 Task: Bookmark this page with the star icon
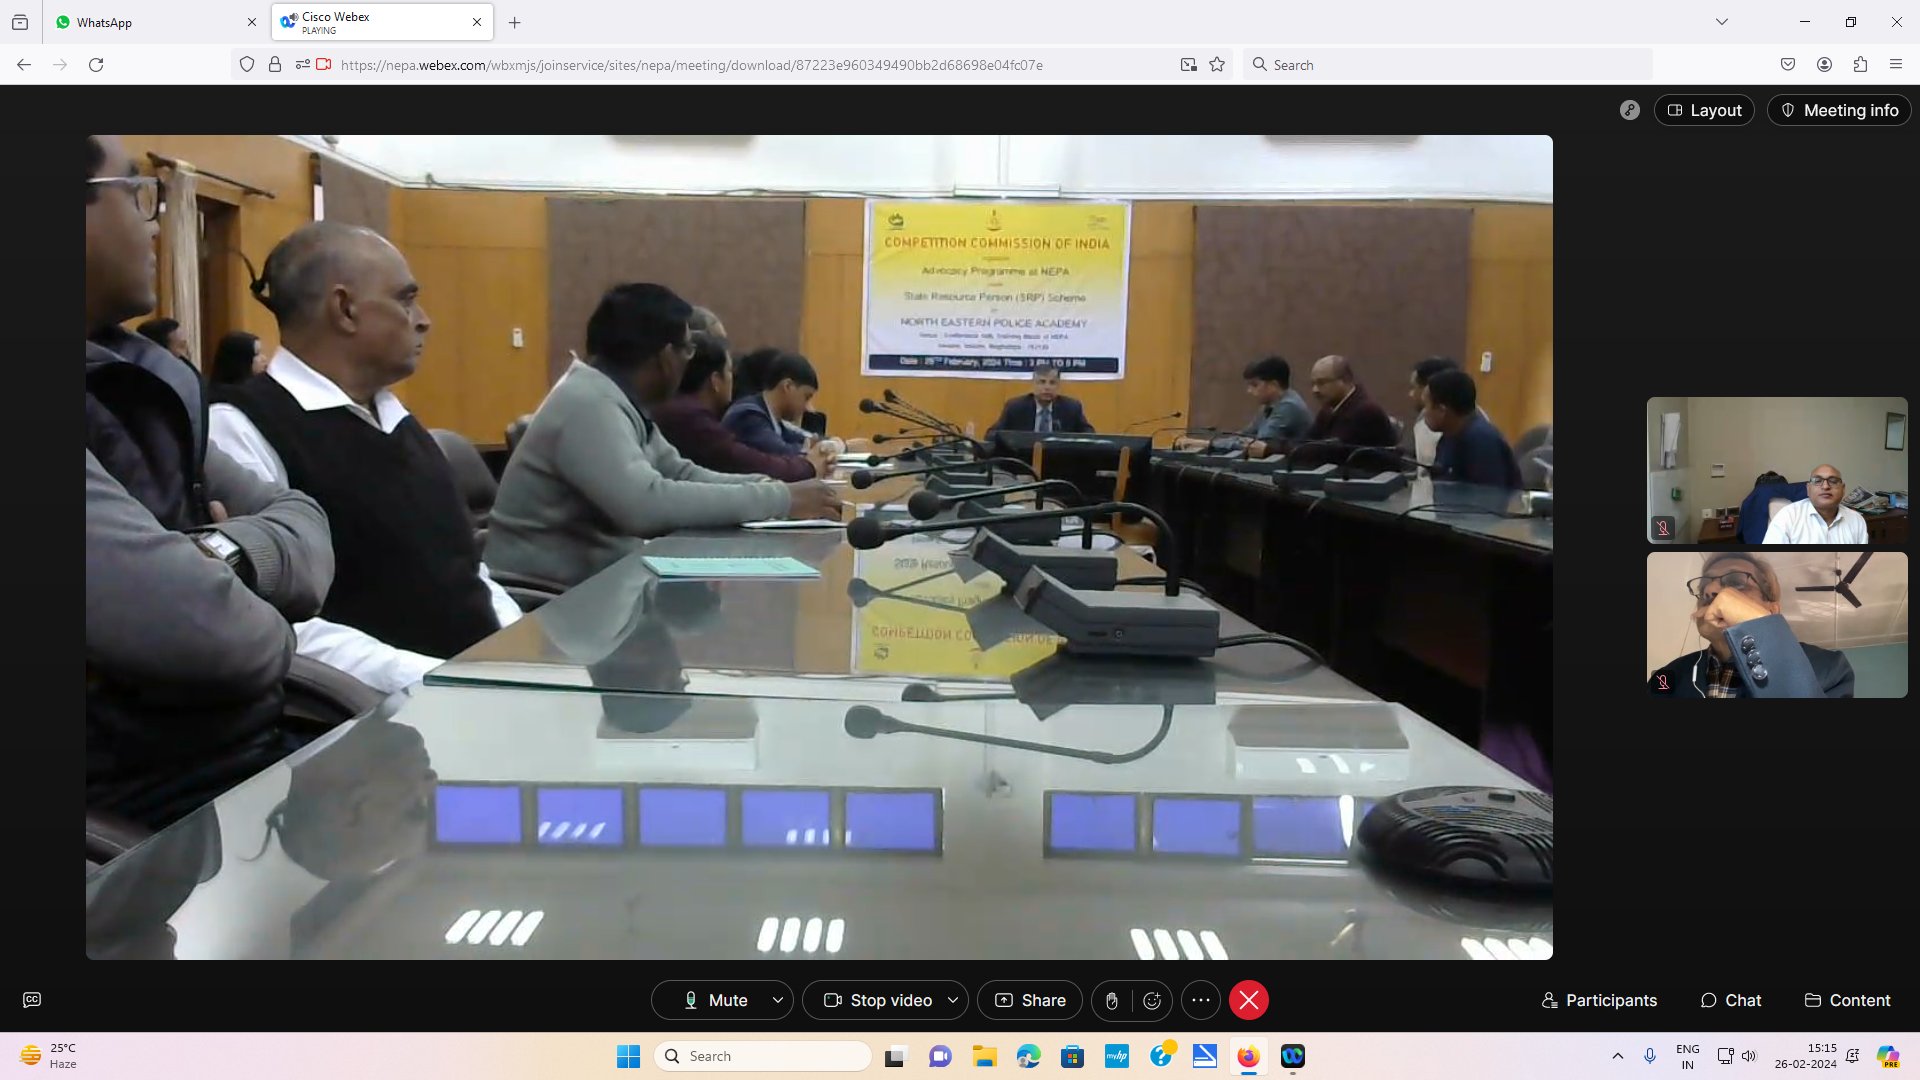point(1217,65)
